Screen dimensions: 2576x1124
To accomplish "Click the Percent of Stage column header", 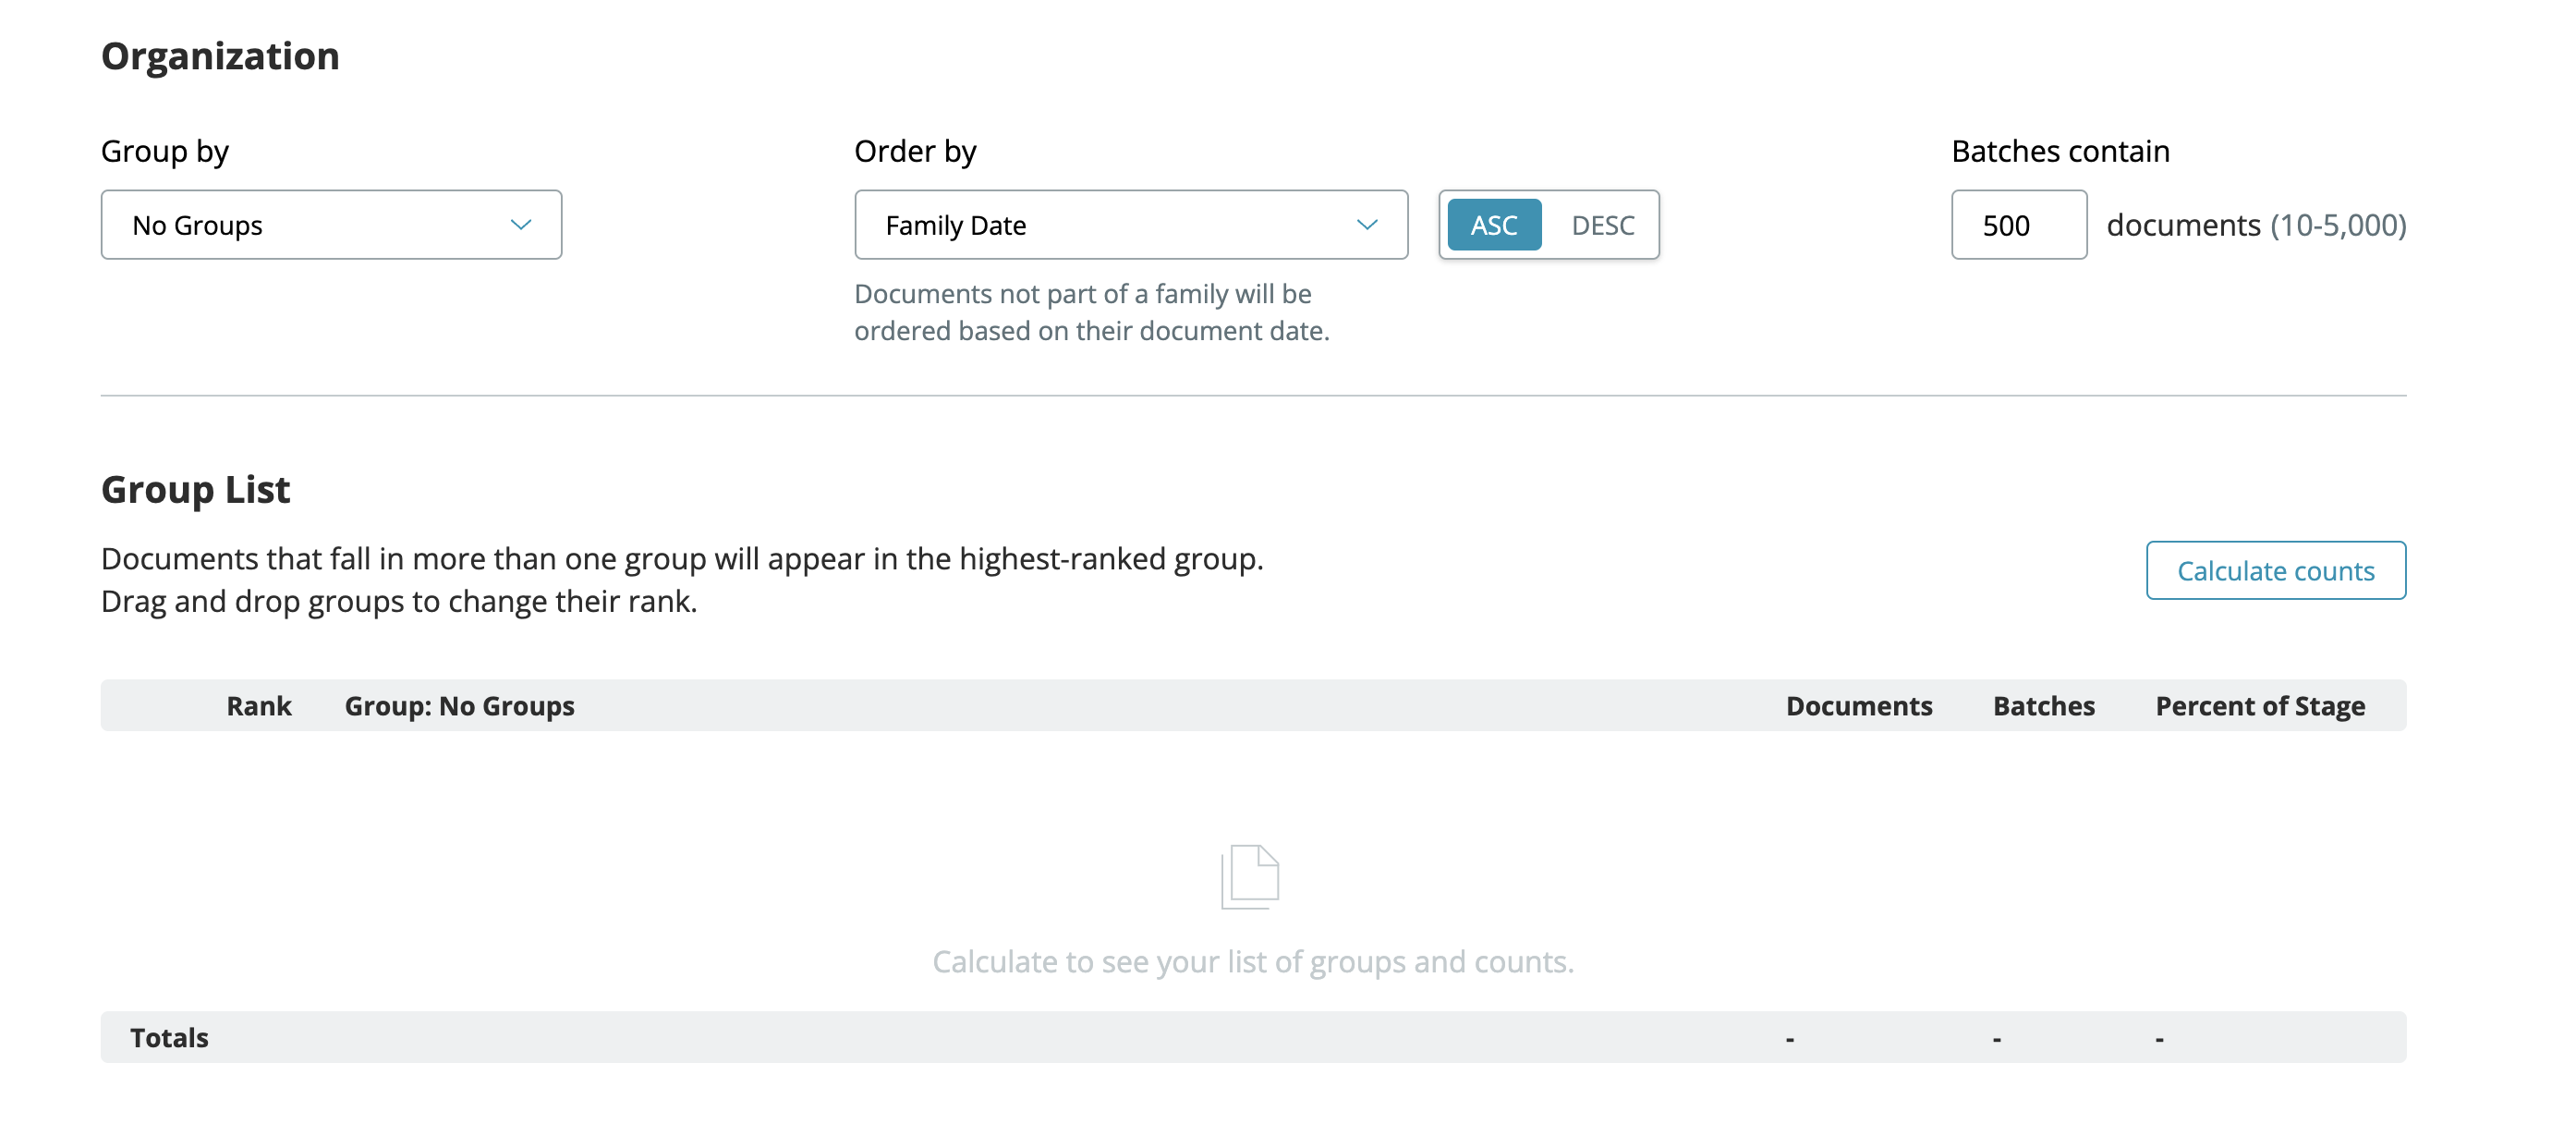I will click(x=2260, y=706).
